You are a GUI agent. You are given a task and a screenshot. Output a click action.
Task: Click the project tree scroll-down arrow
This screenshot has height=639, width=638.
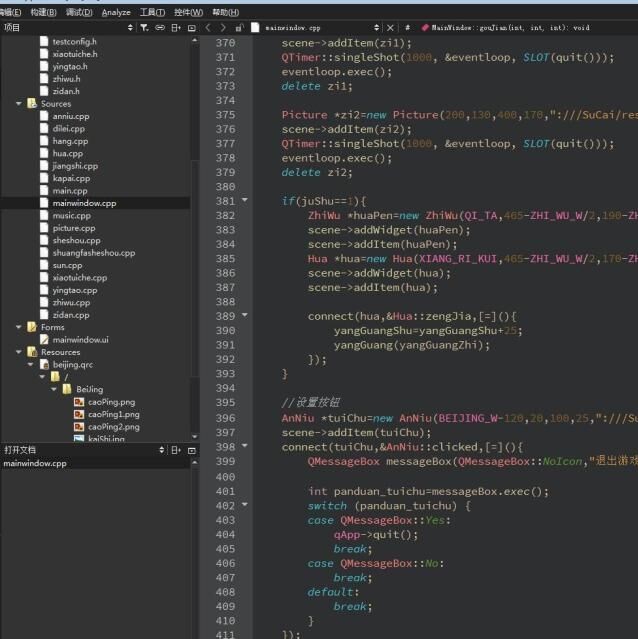tap(194, 436)
